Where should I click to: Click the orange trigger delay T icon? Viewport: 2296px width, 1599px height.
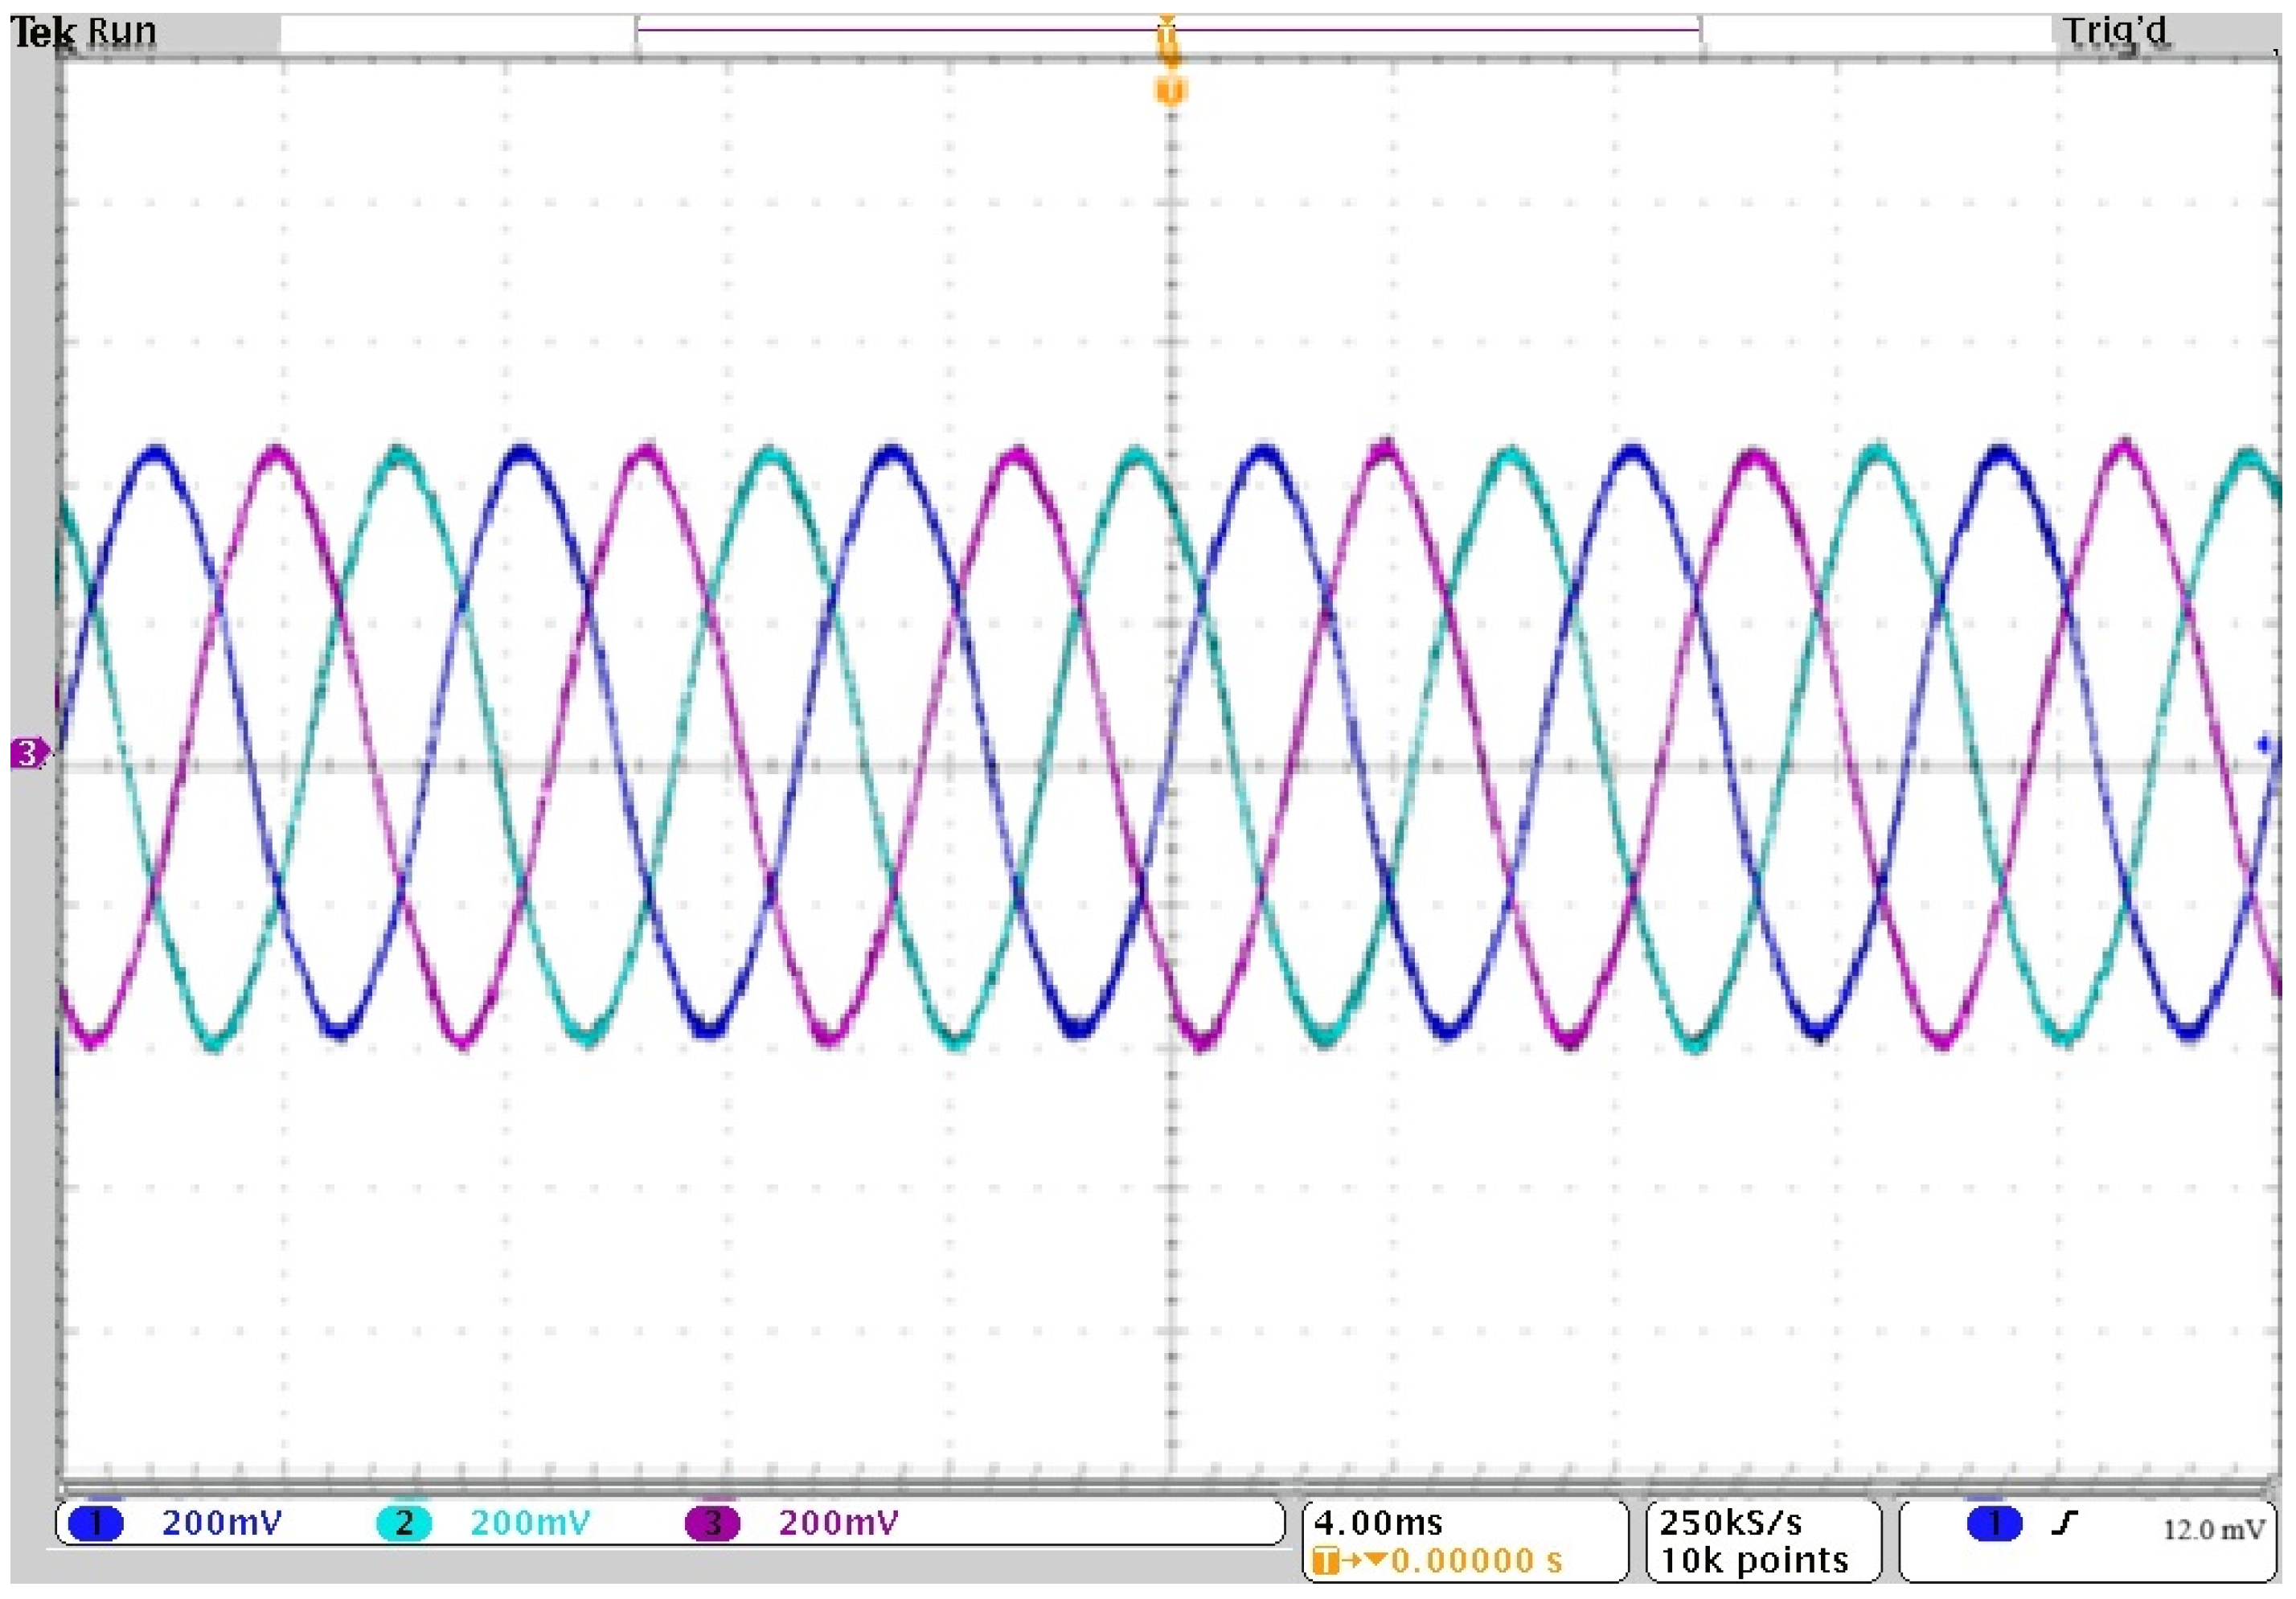click(x=1325, y=1561)
